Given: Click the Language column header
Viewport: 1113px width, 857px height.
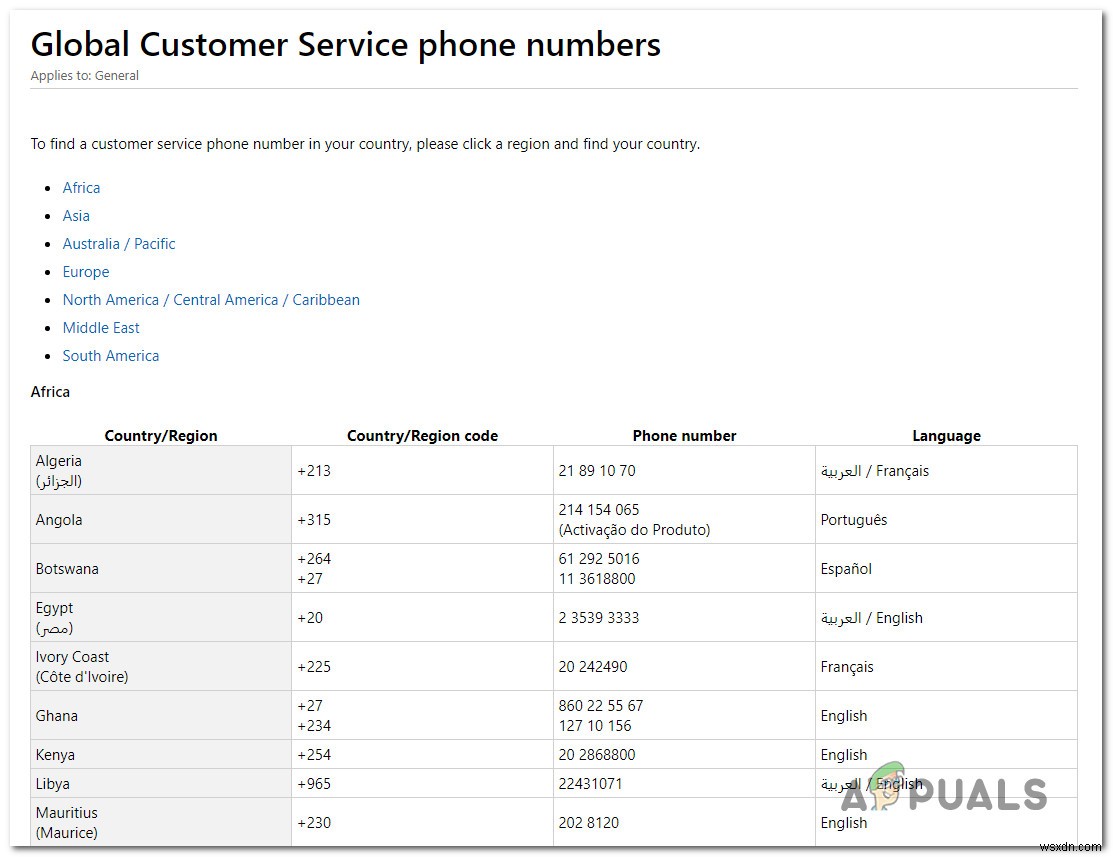Looking at the screenshot, I should pyautogui.click(x=946, y=436).
